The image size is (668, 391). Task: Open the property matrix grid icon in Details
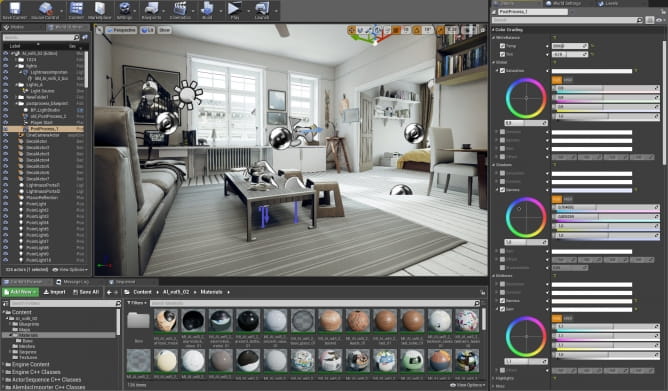649,20
